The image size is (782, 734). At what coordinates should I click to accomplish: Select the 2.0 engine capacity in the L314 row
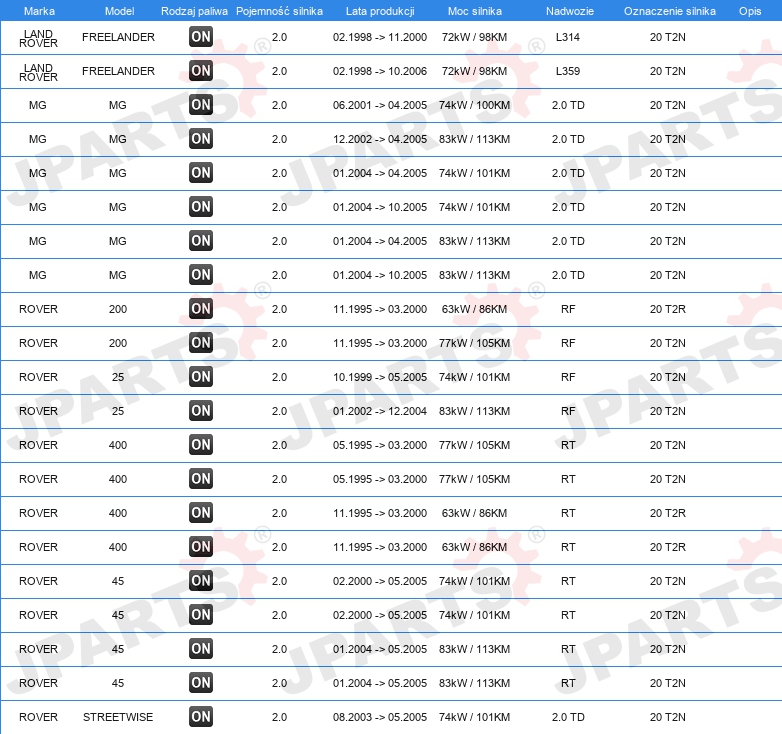(x=279, y=37)
